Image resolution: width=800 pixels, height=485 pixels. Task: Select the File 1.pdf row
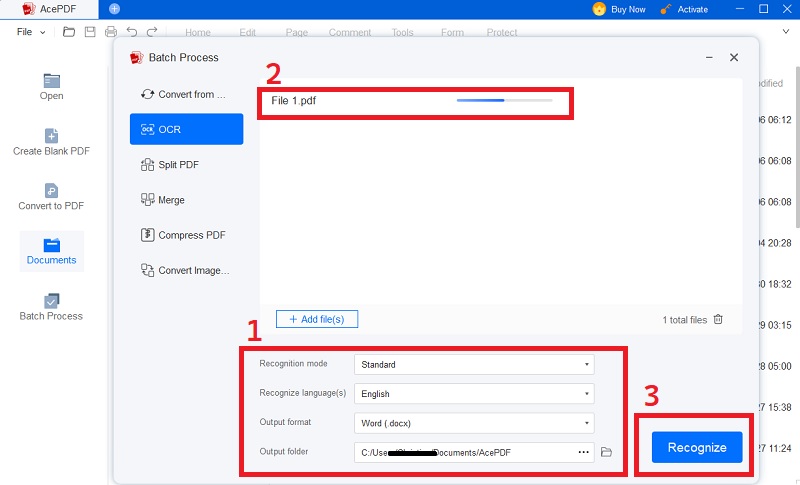[415, 103]
